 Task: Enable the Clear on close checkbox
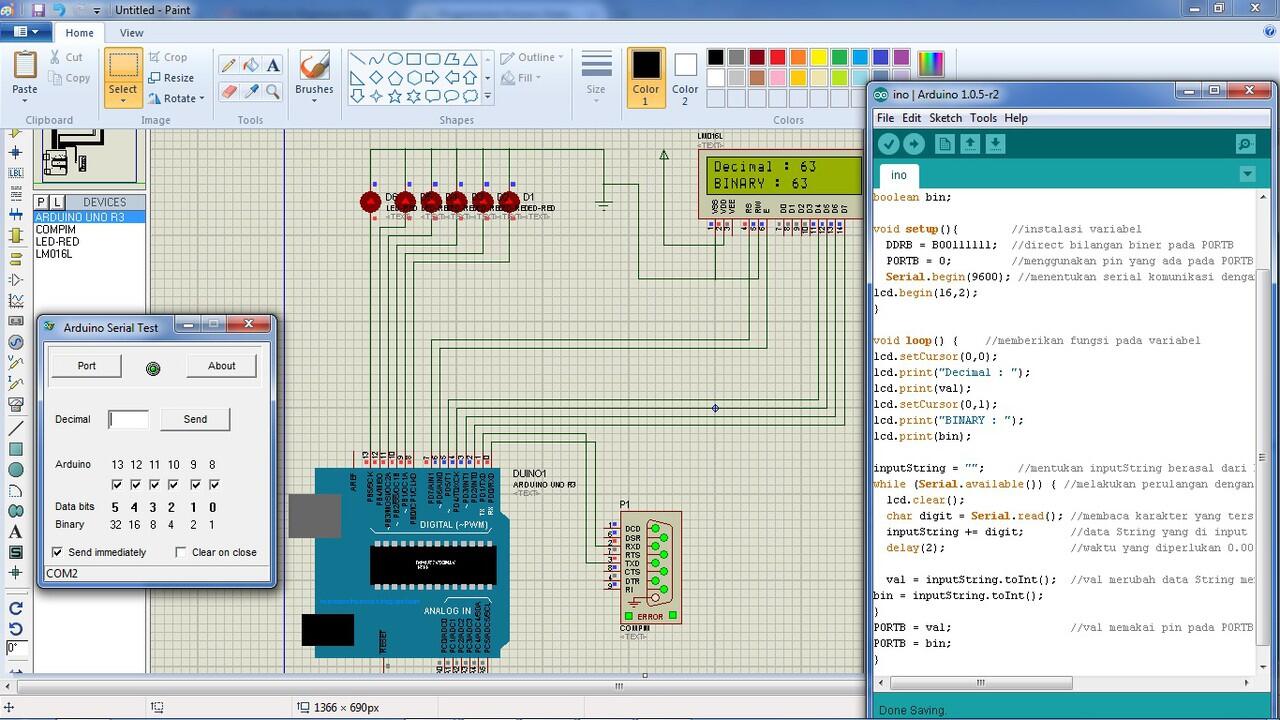[x=181, y=552]
